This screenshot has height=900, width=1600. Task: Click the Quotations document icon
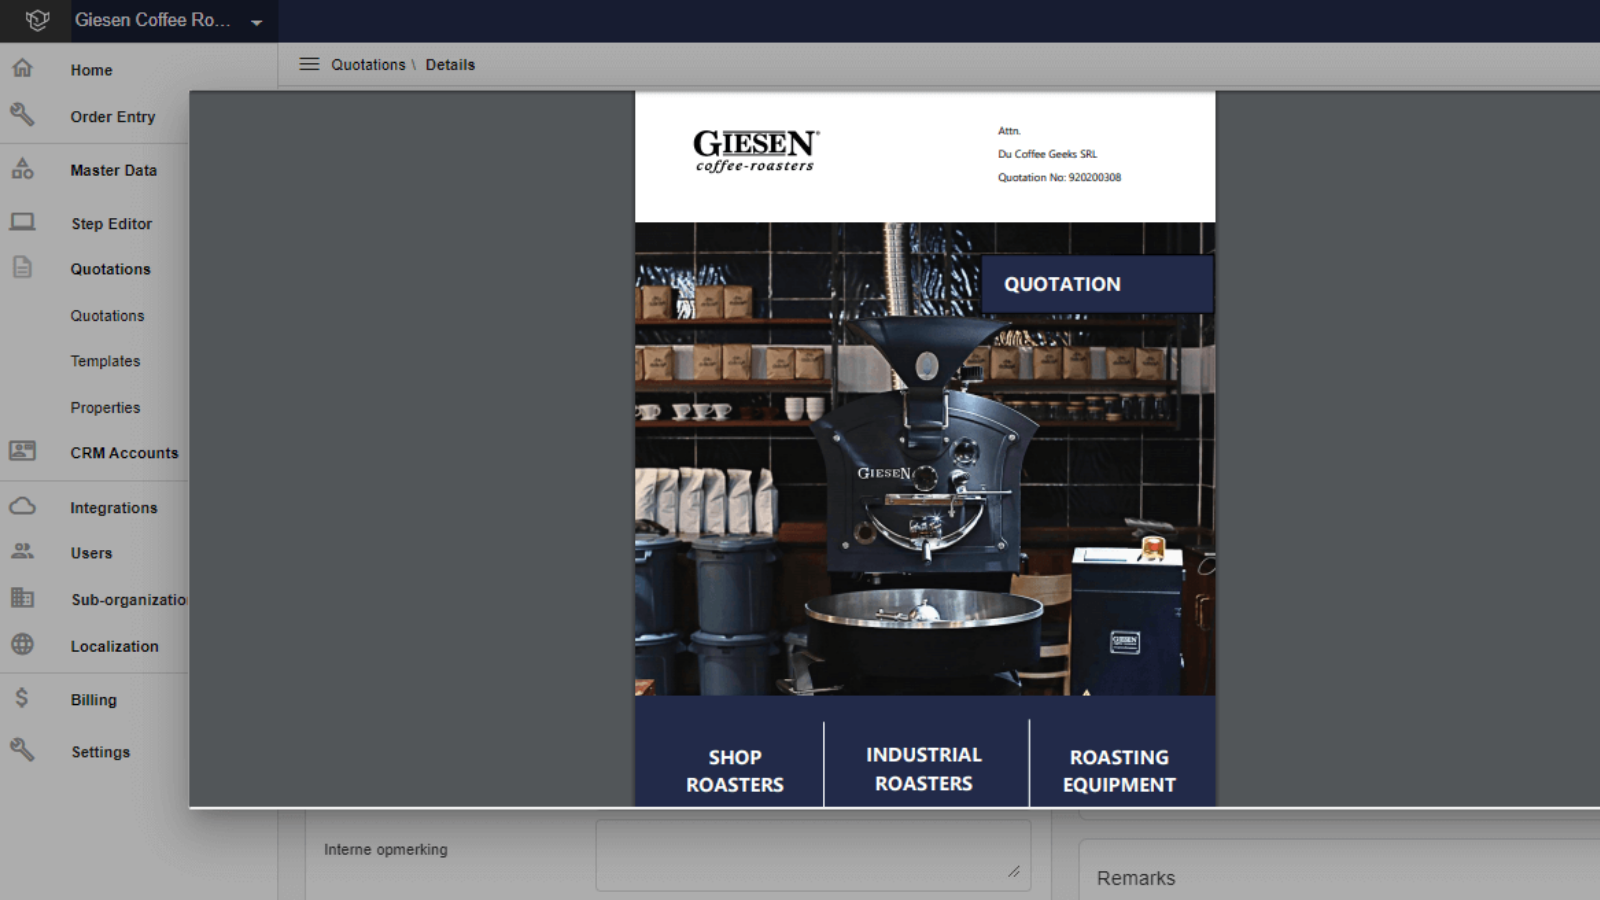tap(22, 267)
